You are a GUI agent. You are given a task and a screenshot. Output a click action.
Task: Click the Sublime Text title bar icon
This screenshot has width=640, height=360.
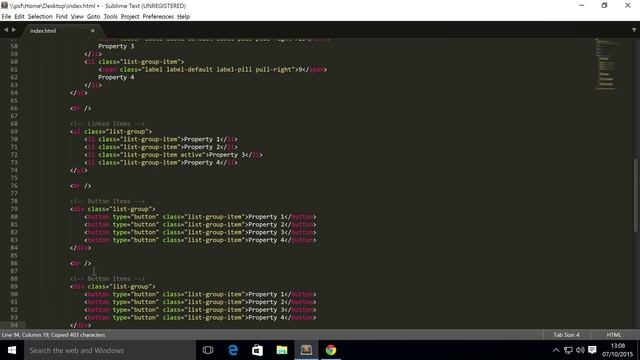click(x=4, y=5)
